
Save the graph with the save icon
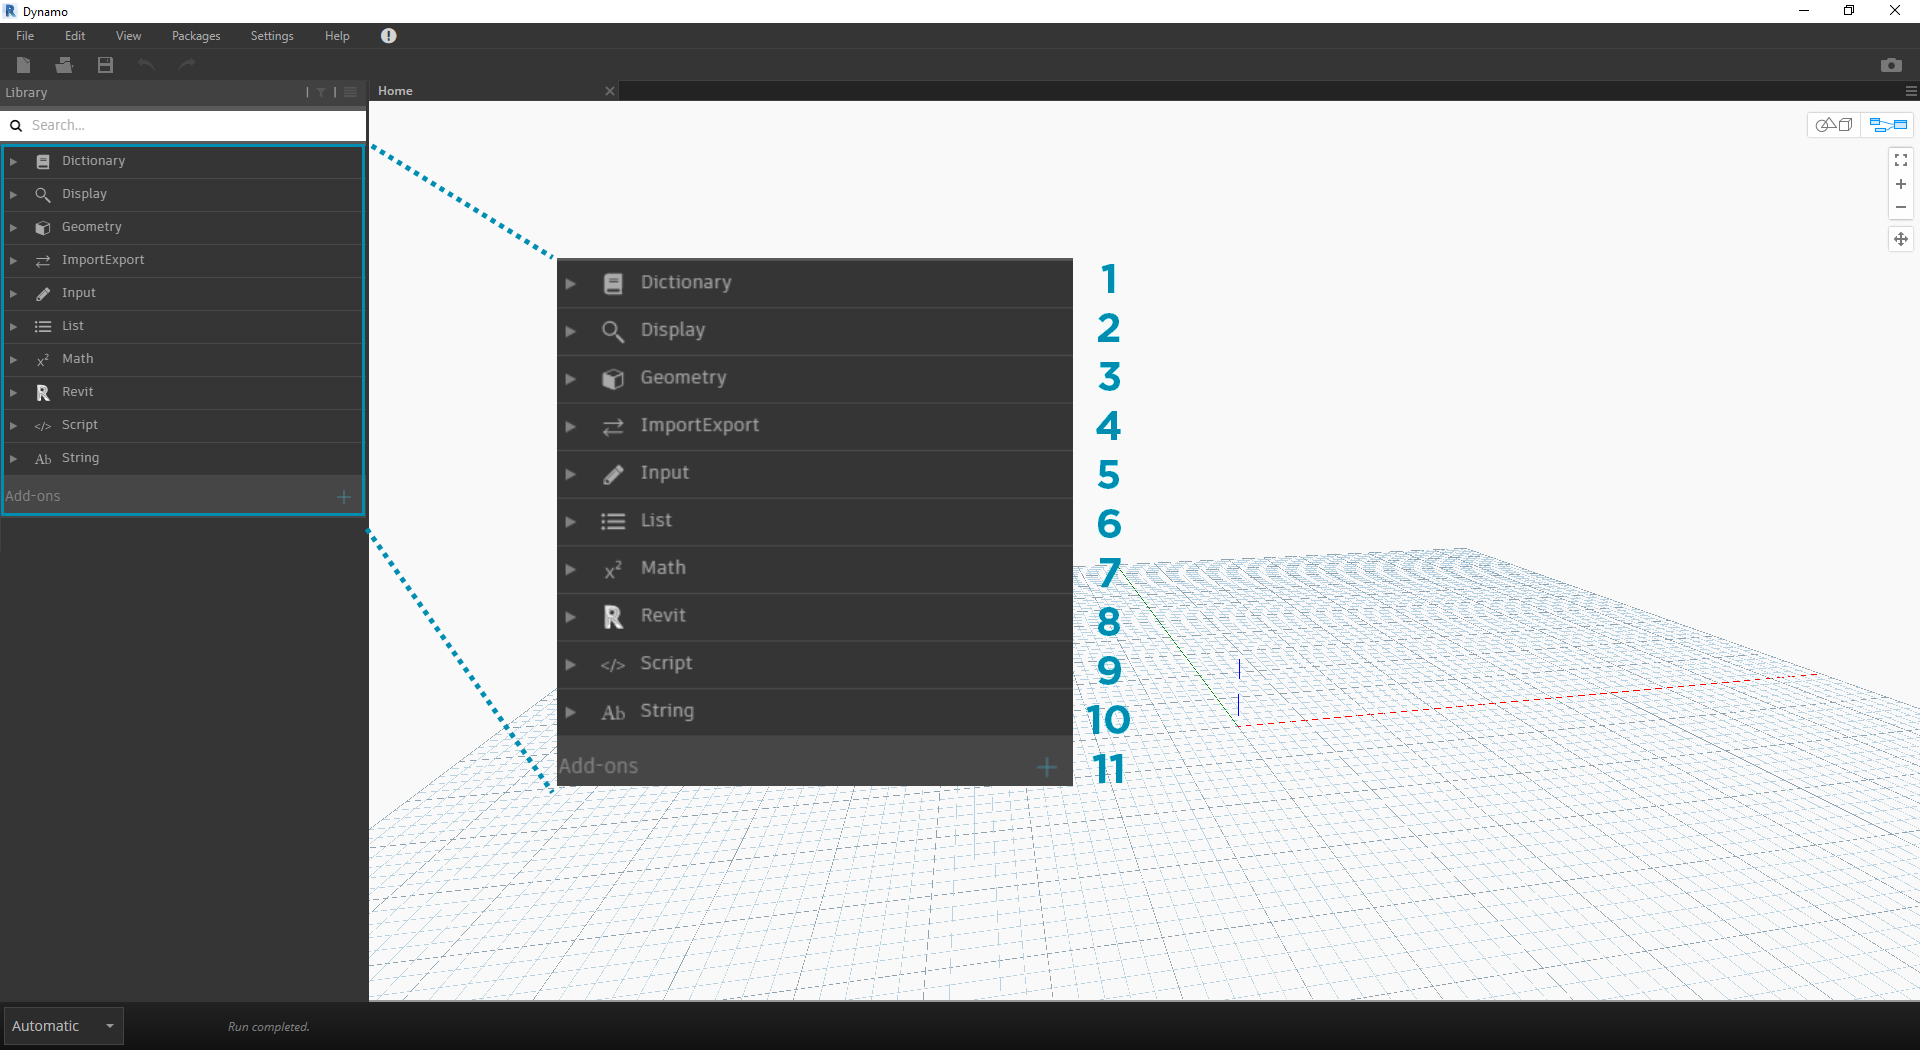[104, 65]
